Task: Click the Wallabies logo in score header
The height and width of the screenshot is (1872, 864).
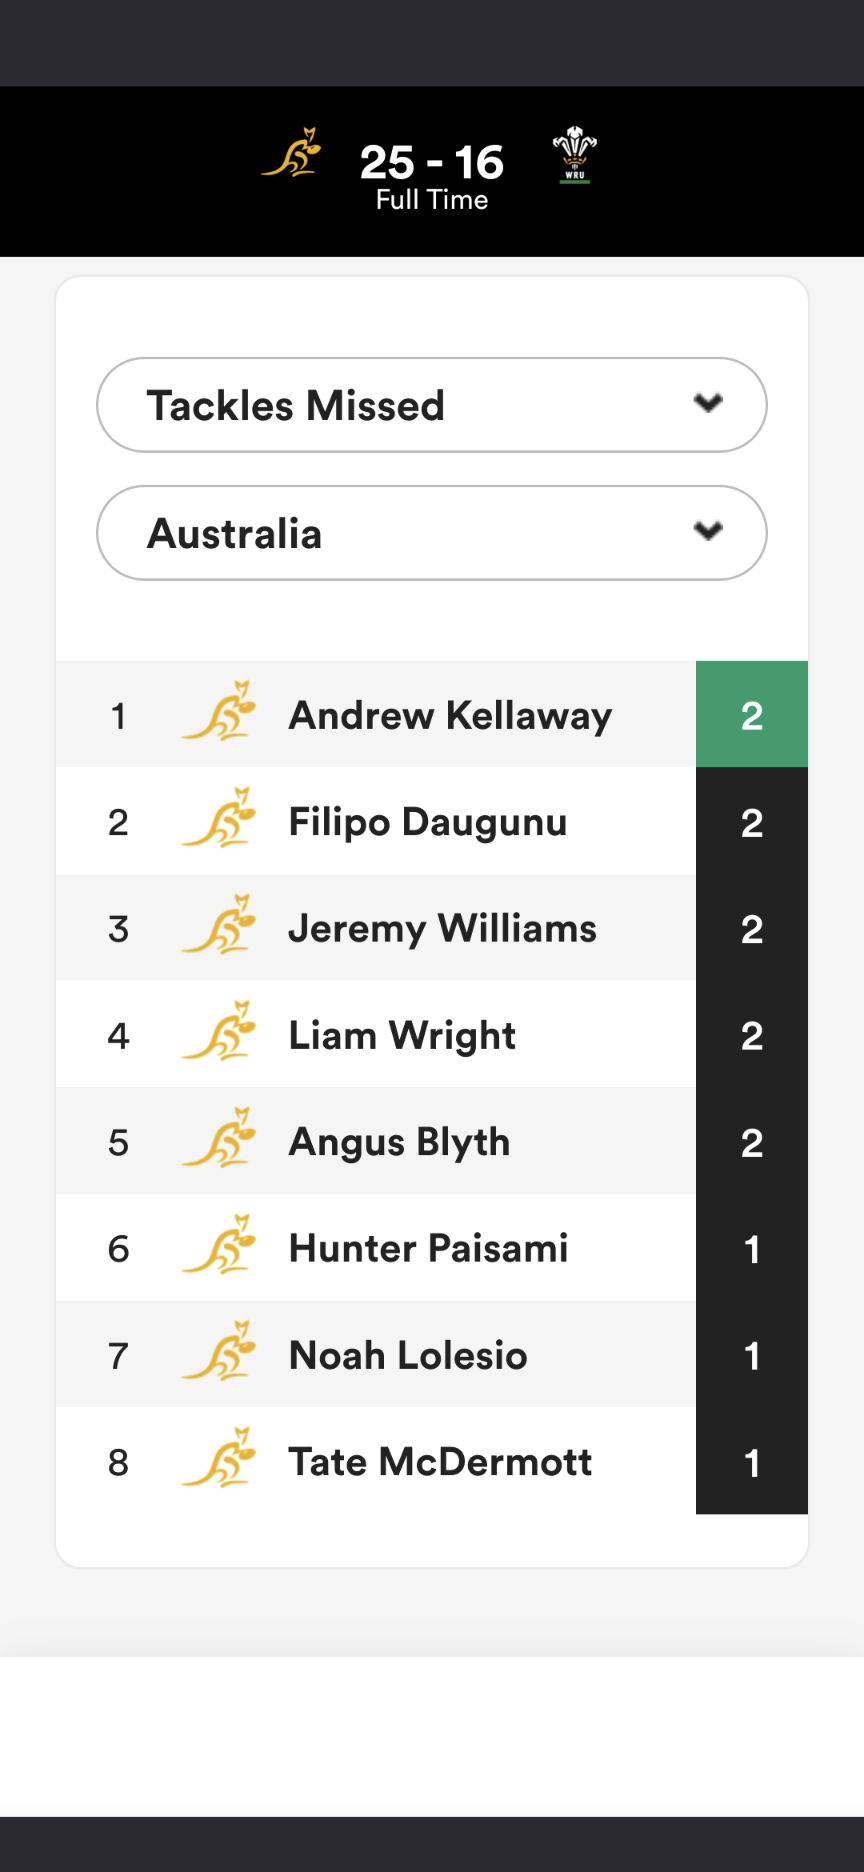Action: pos(292,153)
